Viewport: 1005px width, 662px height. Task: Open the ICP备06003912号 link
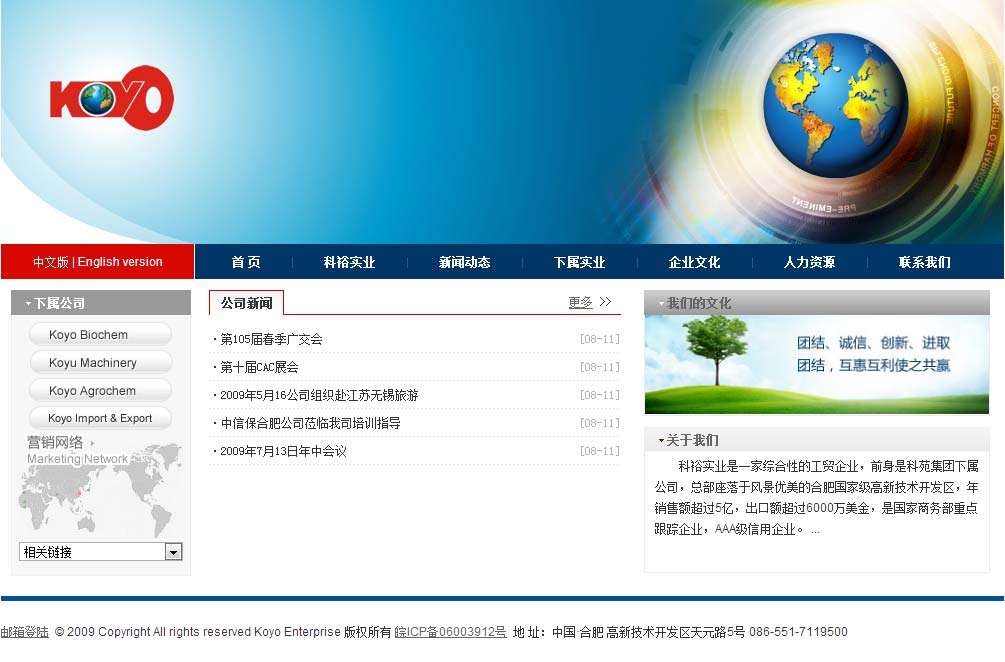tap(451, 632)
